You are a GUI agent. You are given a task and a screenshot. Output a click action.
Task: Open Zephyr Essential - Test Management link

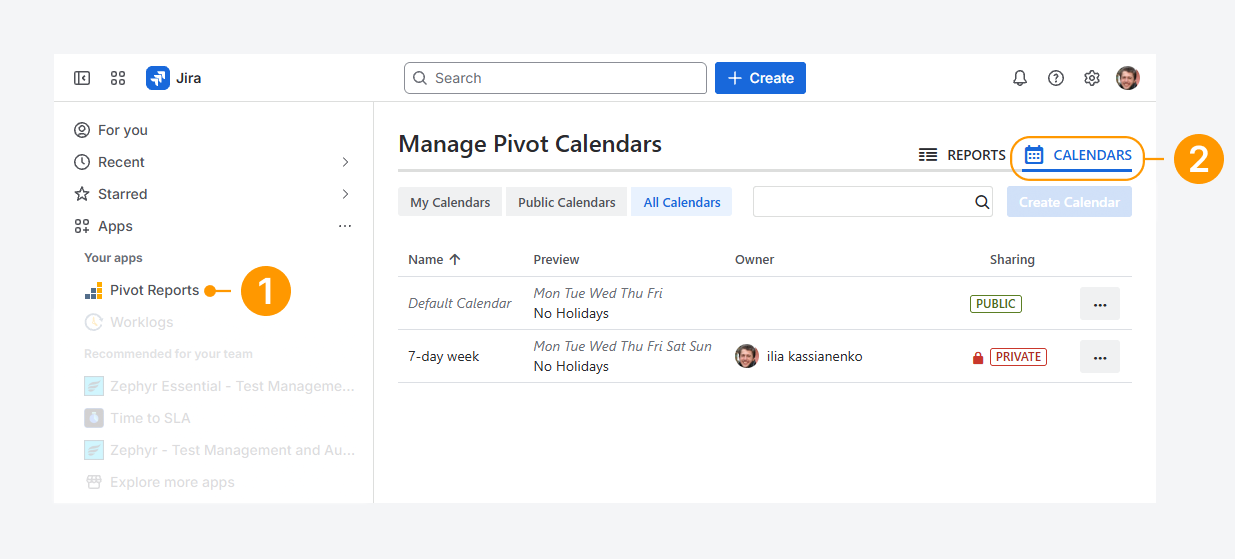click(x=232, y=386)
